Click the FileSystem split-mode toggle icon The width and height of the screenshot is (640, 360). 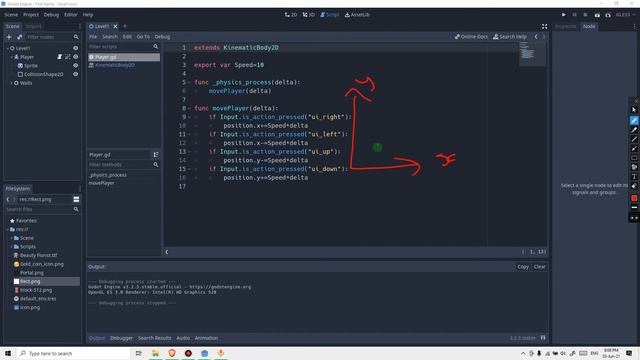tap(76, 199)
